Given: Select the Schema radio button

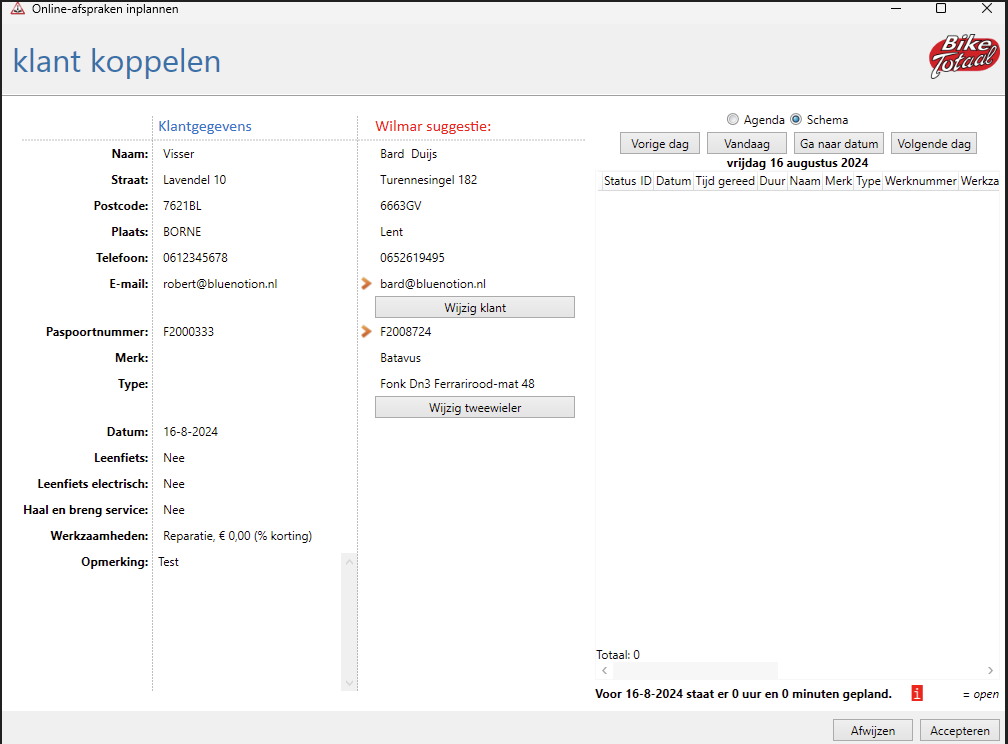Looking at the screenshot, I should coord(797,120).
